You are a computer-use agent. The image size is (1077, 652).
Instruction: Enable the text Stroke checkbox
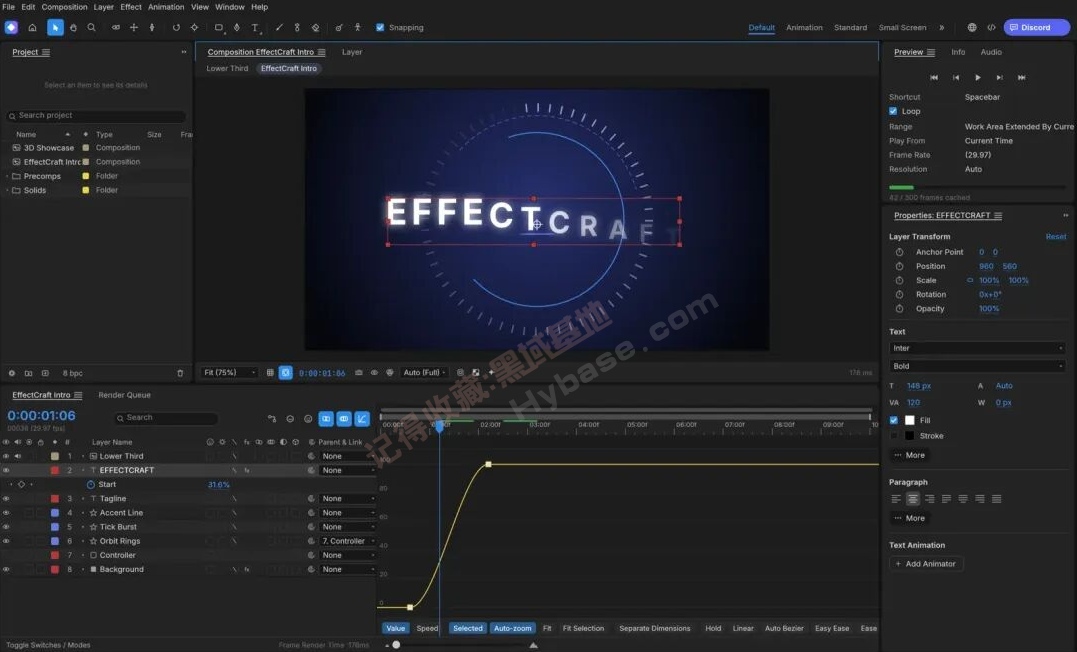click(x=894, y=436)
